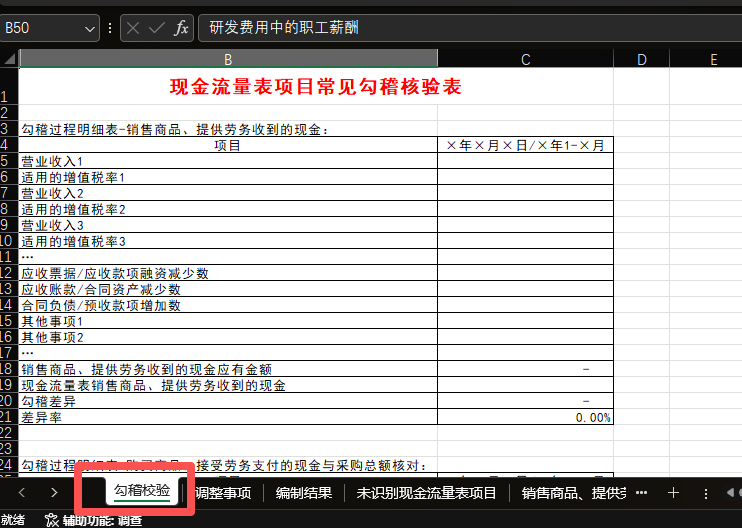The height and width of the screenshot is (528, 742).
Task: Open the 辅助功能: 调查 accessibility status
Action: point(94,520)
